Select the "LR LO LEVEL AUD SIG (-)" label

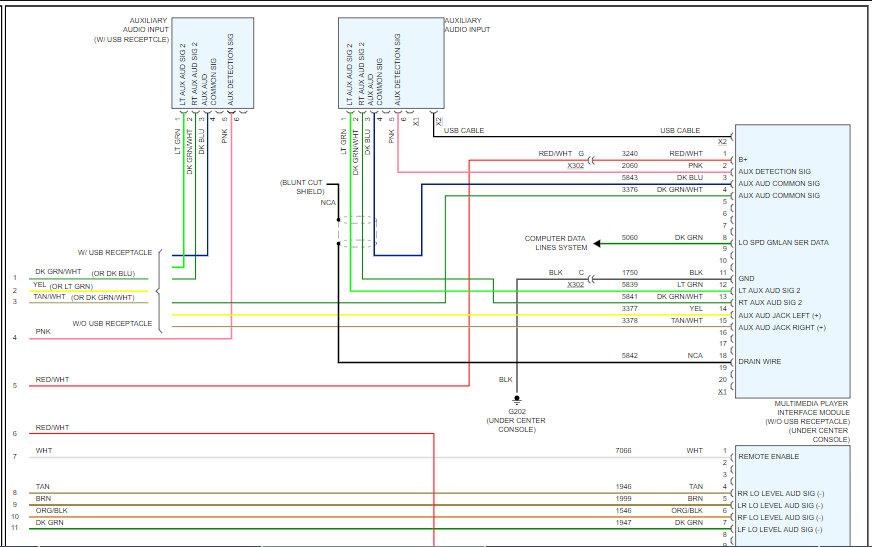[780, 505]
